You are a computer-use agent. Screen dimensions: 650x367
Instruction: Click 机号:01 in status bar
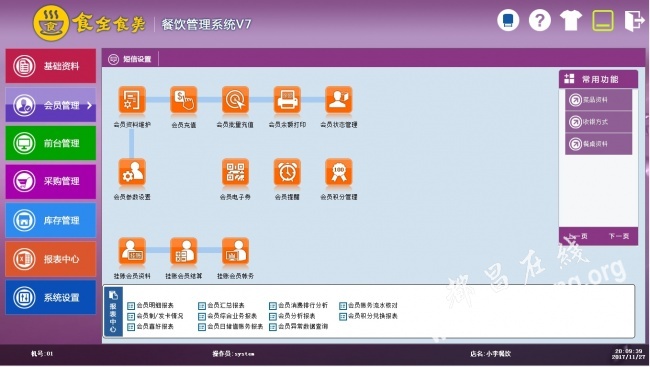42,354
